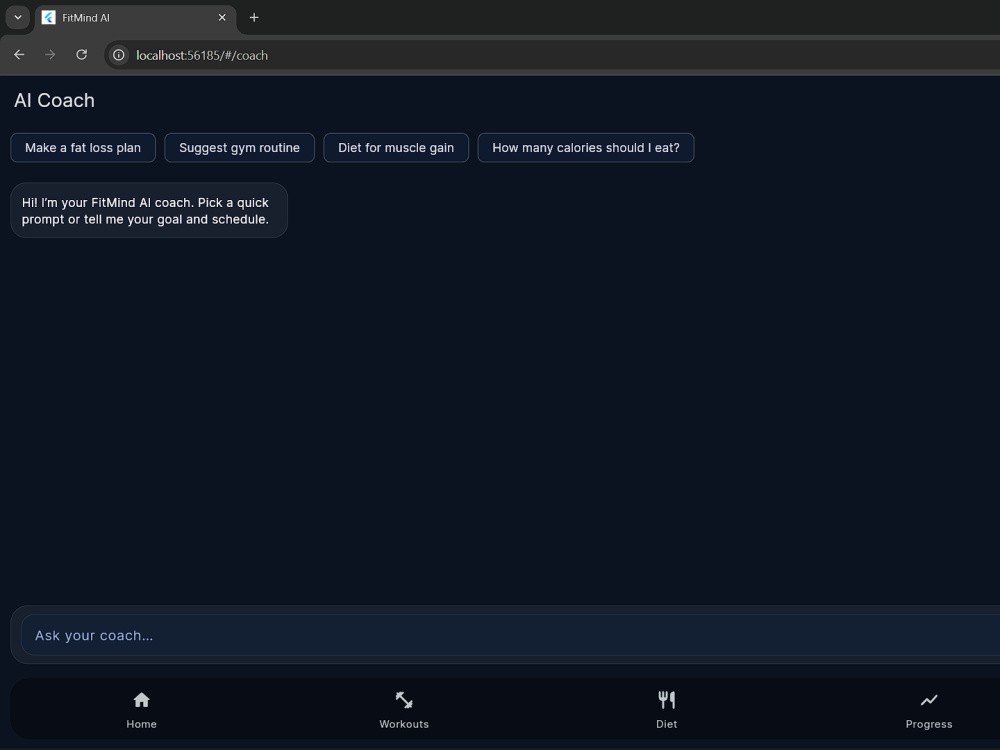Viewport: 1000px width, 750px height.
Task: Open the Diet fork and knife icon
Action: pos(666,700)
